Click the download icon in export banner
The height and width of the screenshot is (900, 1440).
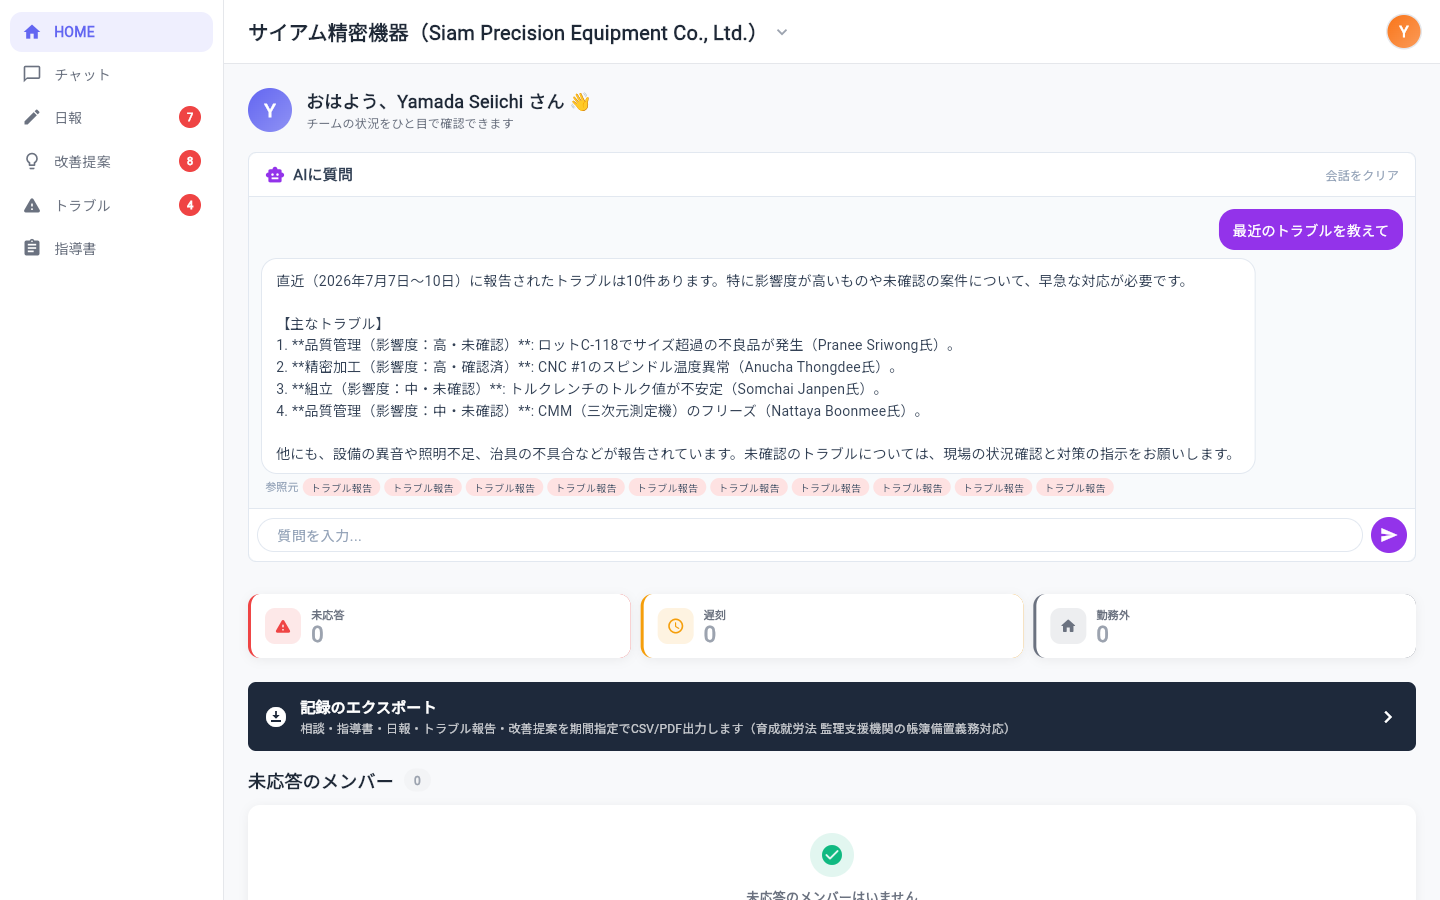[276, 717]
